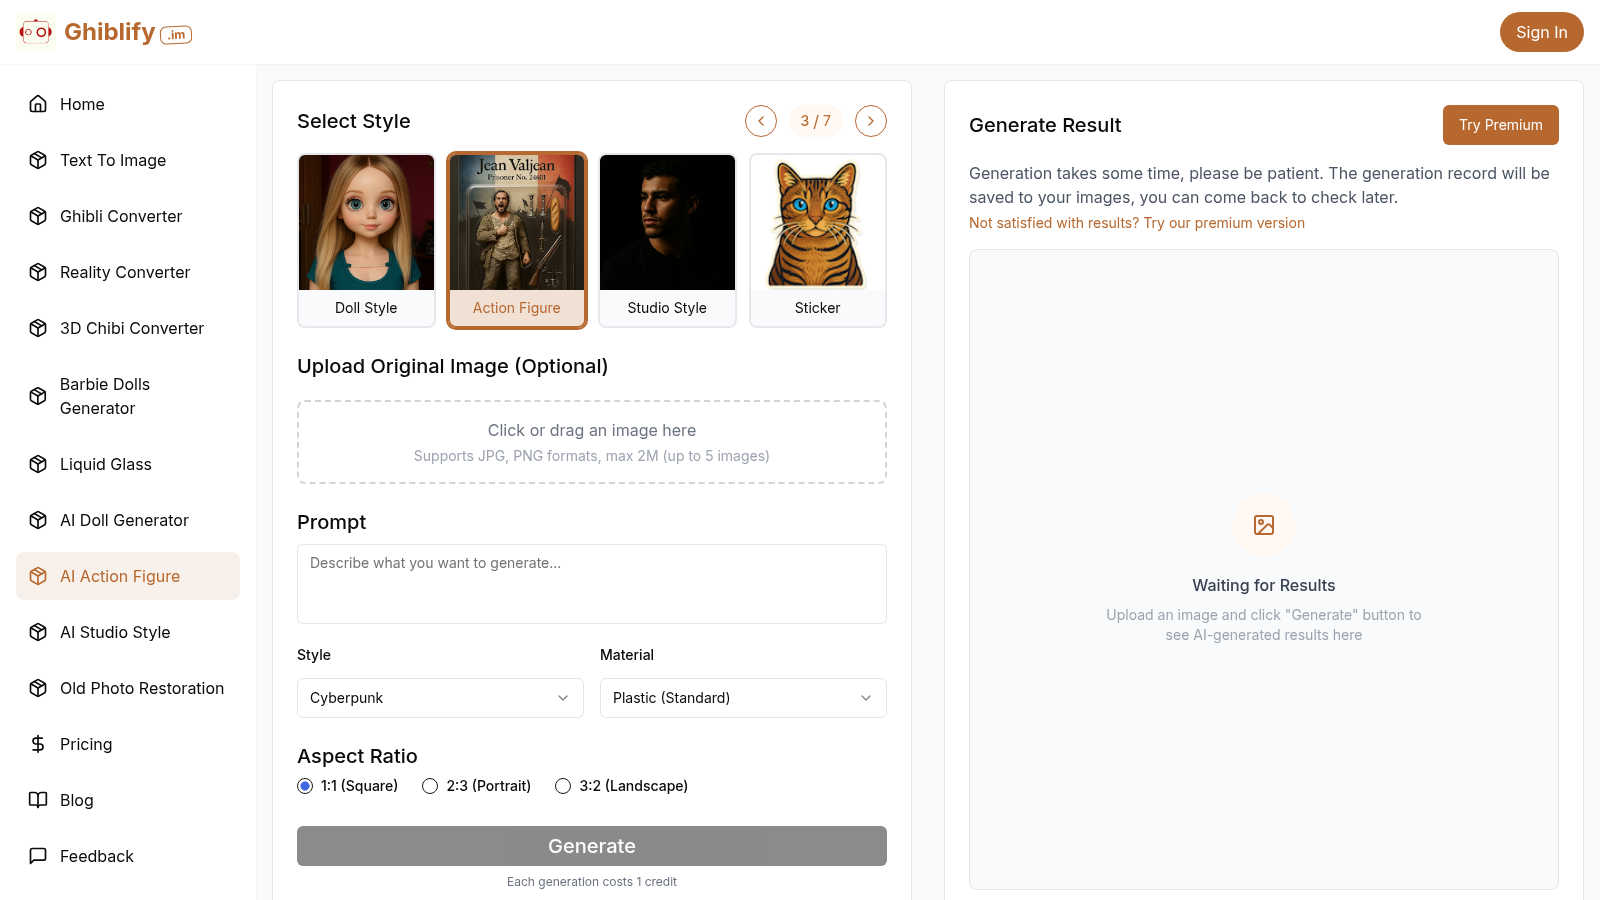The width and height of the screenshot is (1600, 900).
Task: Click the cube icon beside Old Photo Restoration
Action: pos(38,688)
